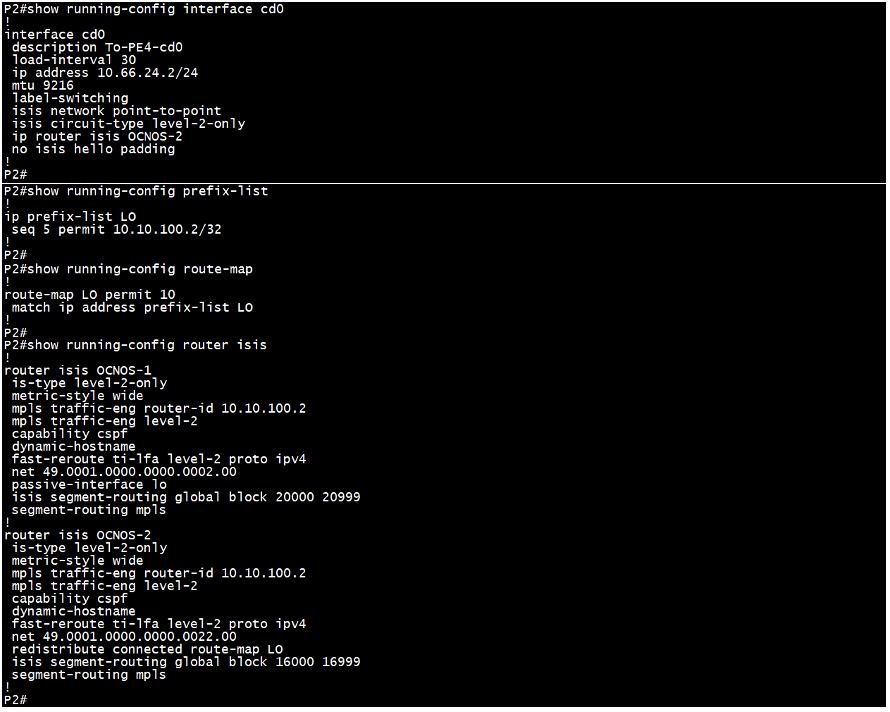This screenshot has width=890, height=712.
Task: Click segment-routing global block 20000 20999 line
Action: point(186,497)
